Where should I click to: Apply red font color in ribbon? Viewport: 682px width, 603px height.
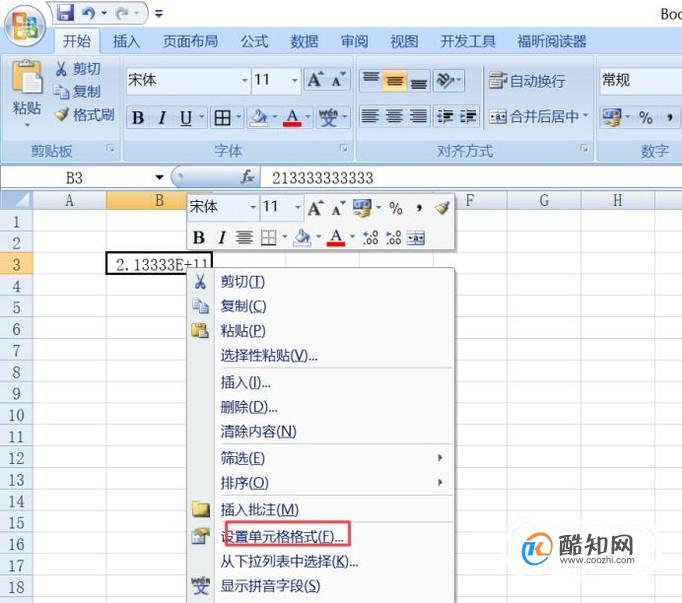tap(292, 117)
